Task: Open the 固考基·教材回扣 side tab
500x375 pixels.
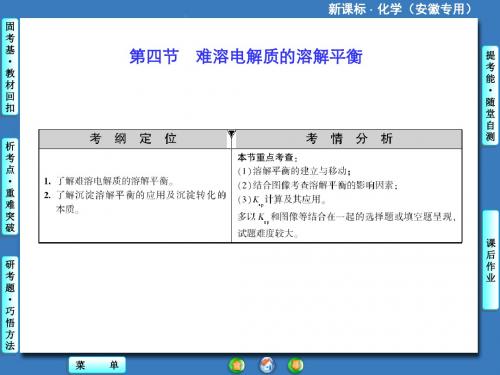Action: 10,67
